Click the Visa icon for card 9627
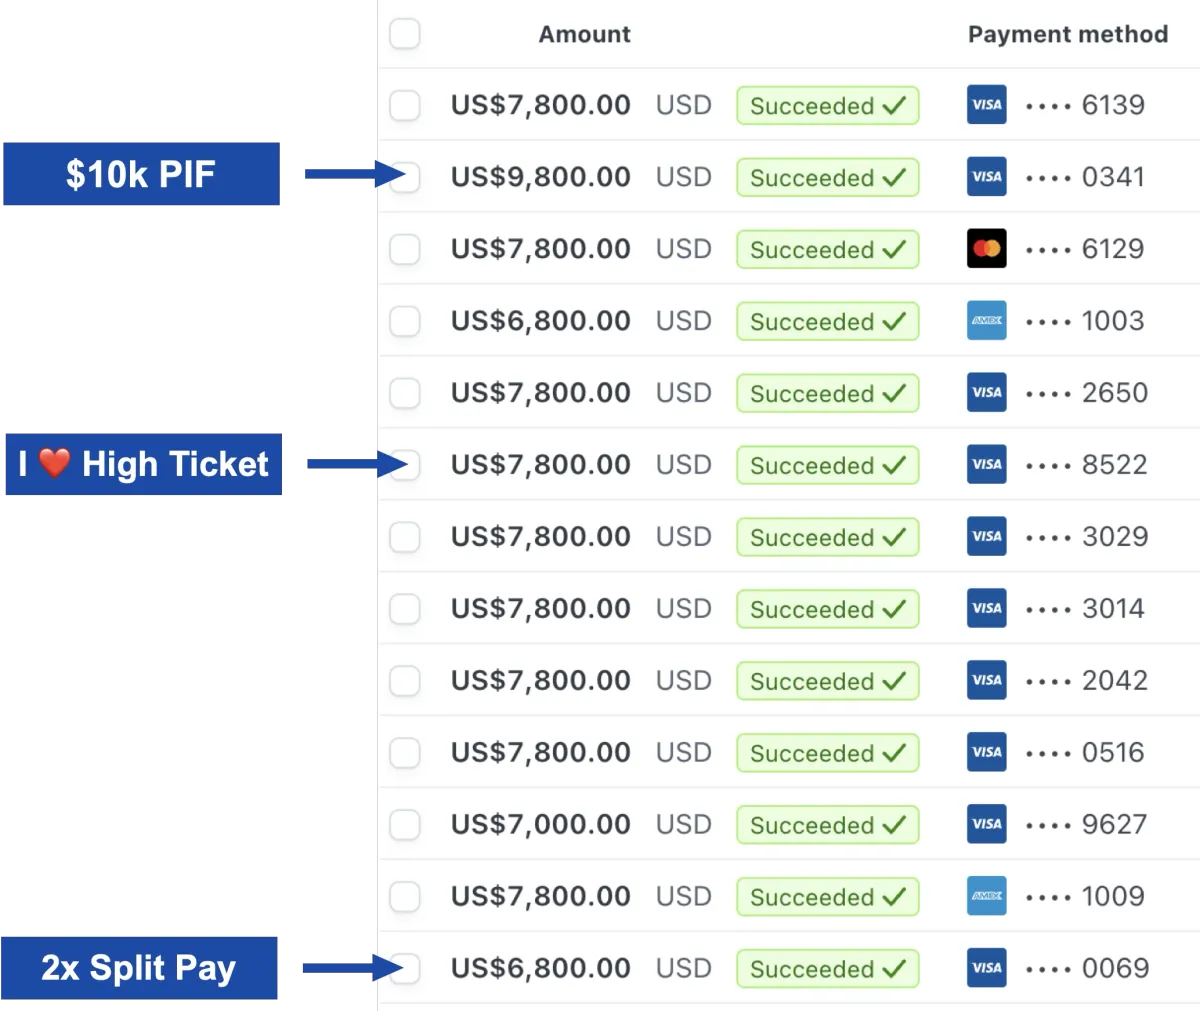The height and width of the screenshot is (1011, 1200). [986, 825]
